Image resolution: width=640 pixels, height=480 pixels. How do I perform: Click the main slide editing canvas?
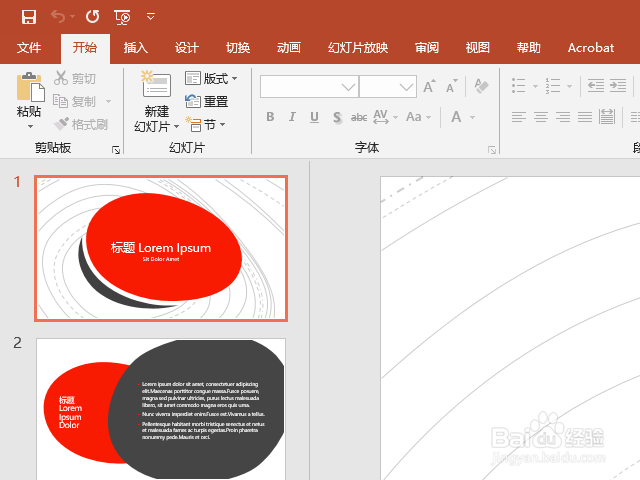point(510,328)
